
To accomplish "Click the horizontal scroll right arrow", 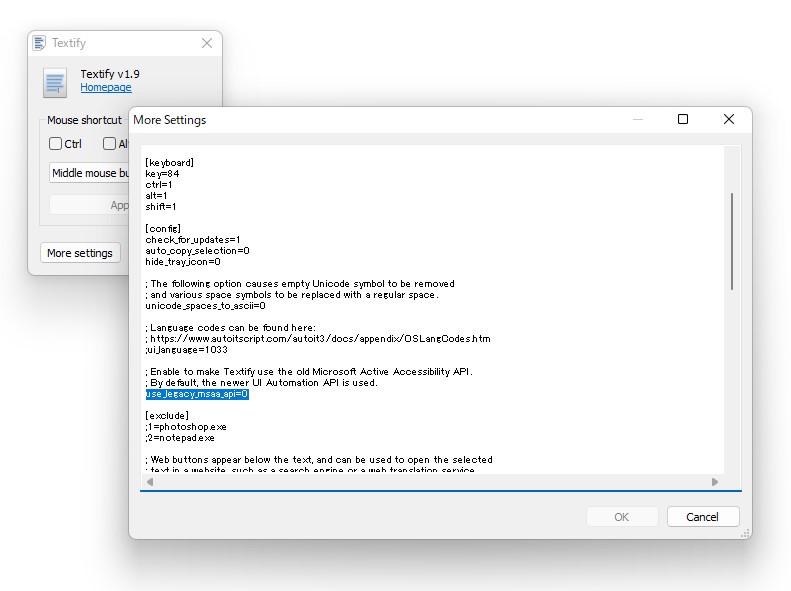I will point(715,482).
